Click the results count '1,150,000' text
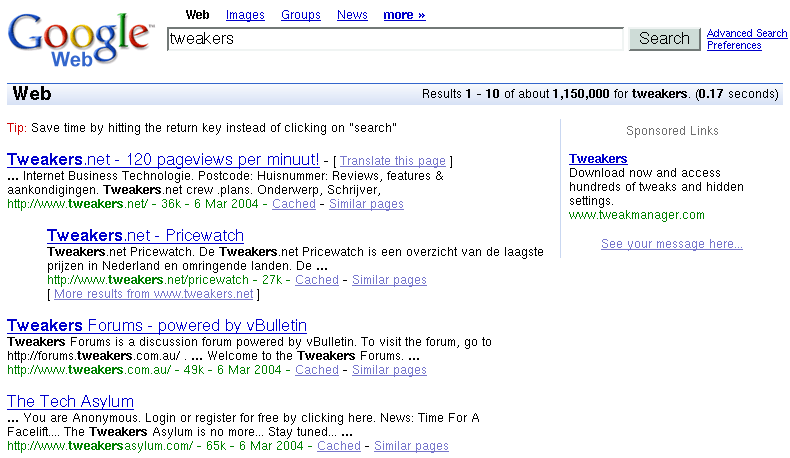 580,94
